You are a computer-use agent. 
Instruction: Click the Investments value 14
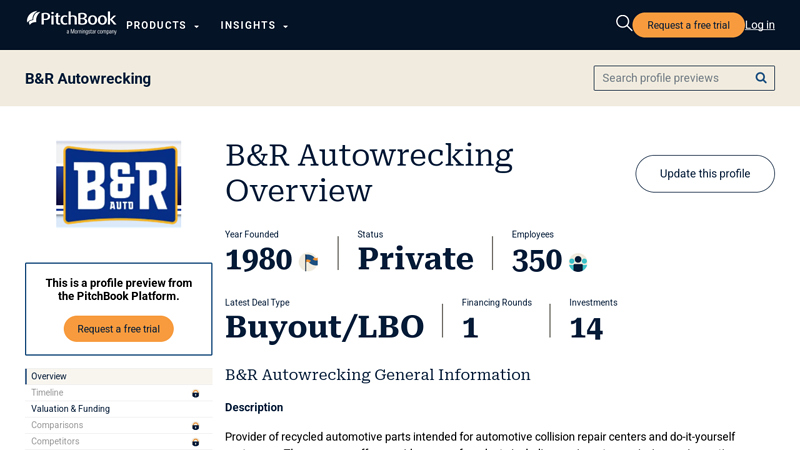(x=586, y=328)
